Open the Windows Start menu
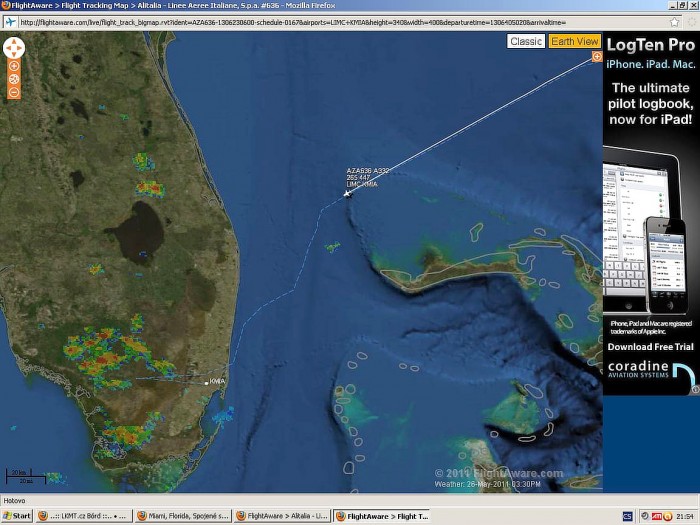 tap(17, 516)
